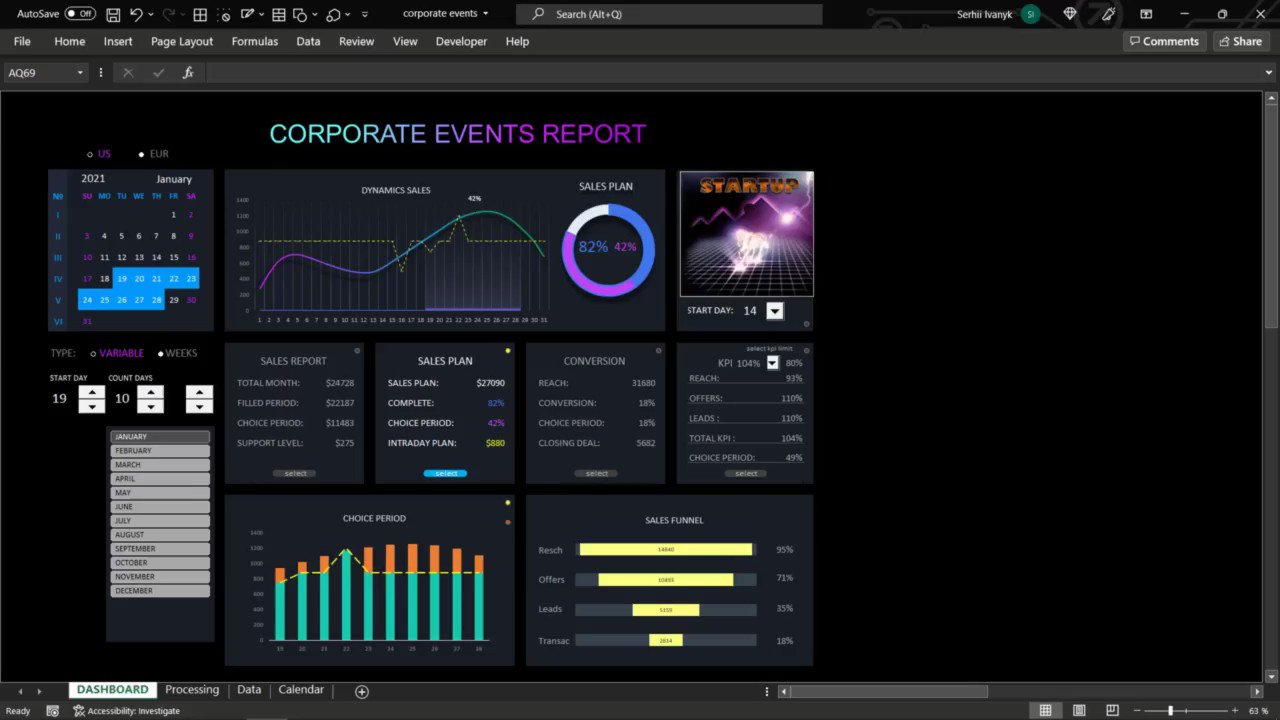The image size is (1280, 720).
Task: Click the vertical scrollbar thumb
Action: (x=1271, y=215)
